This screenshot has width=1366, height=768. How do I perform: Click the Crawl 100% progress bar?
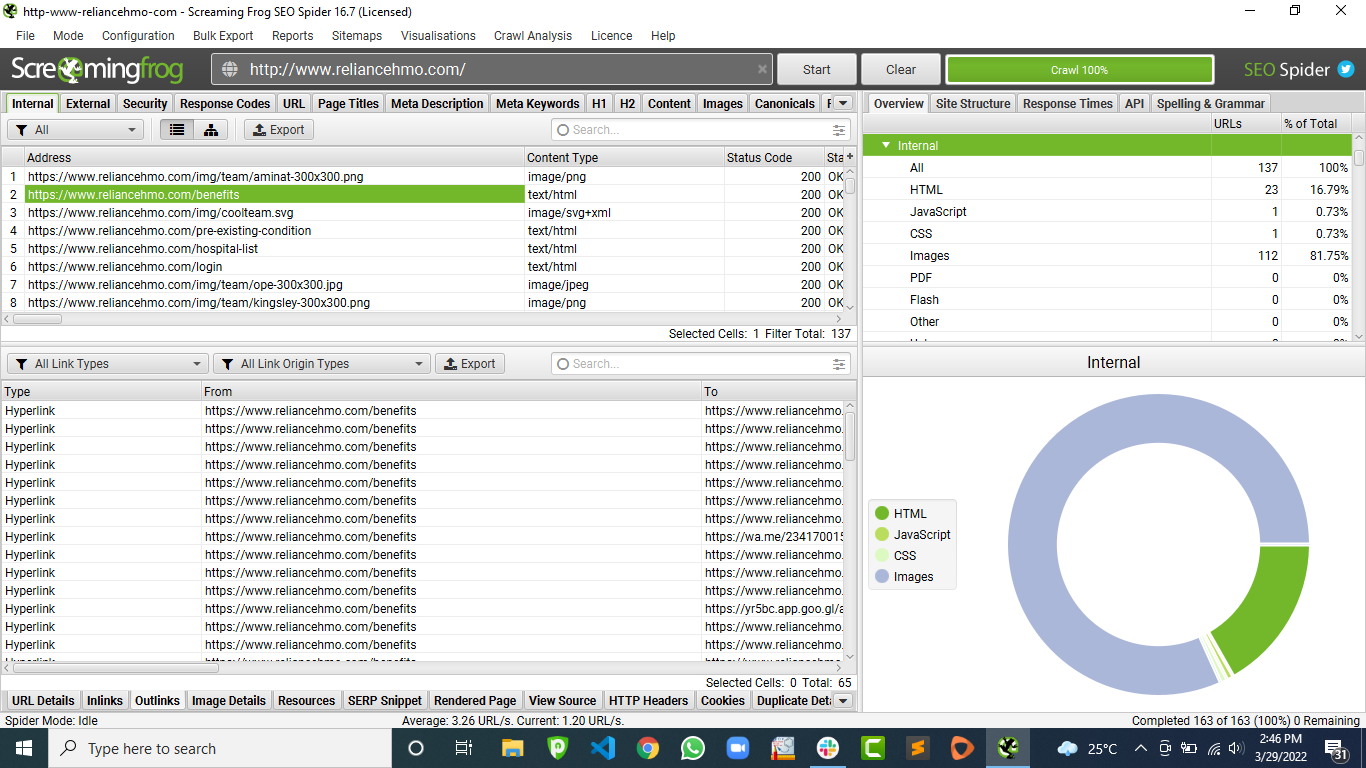click(x=1080, y=70)
